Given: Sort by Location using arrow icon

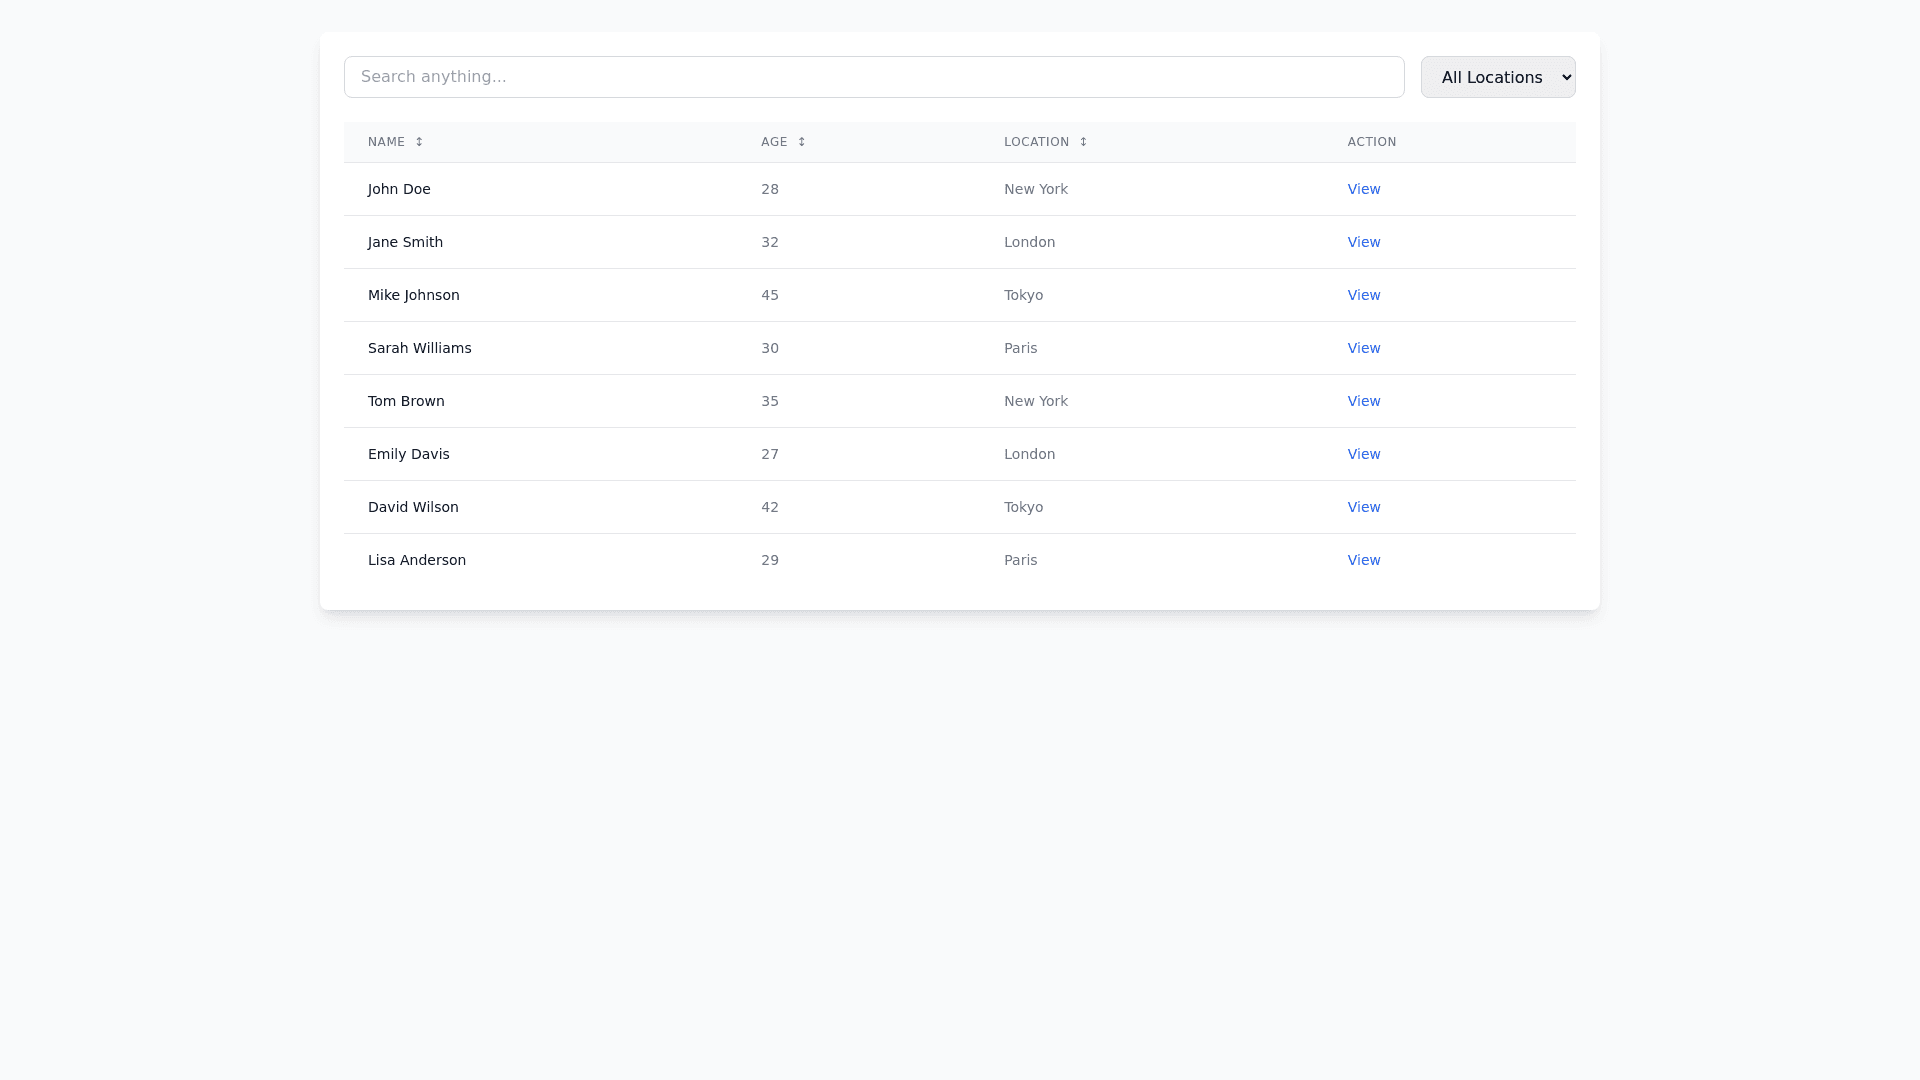Looking at the screenshot, I should click(x=1083, y=142).
